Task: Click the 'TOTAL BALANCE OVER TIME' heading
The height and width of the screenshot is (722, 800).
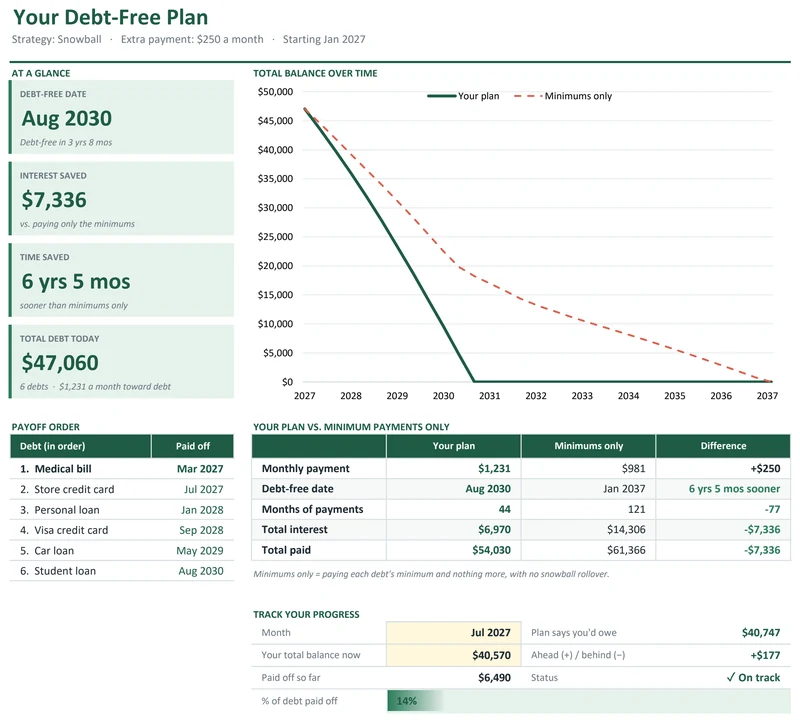Action: click(x=315, y=73)
